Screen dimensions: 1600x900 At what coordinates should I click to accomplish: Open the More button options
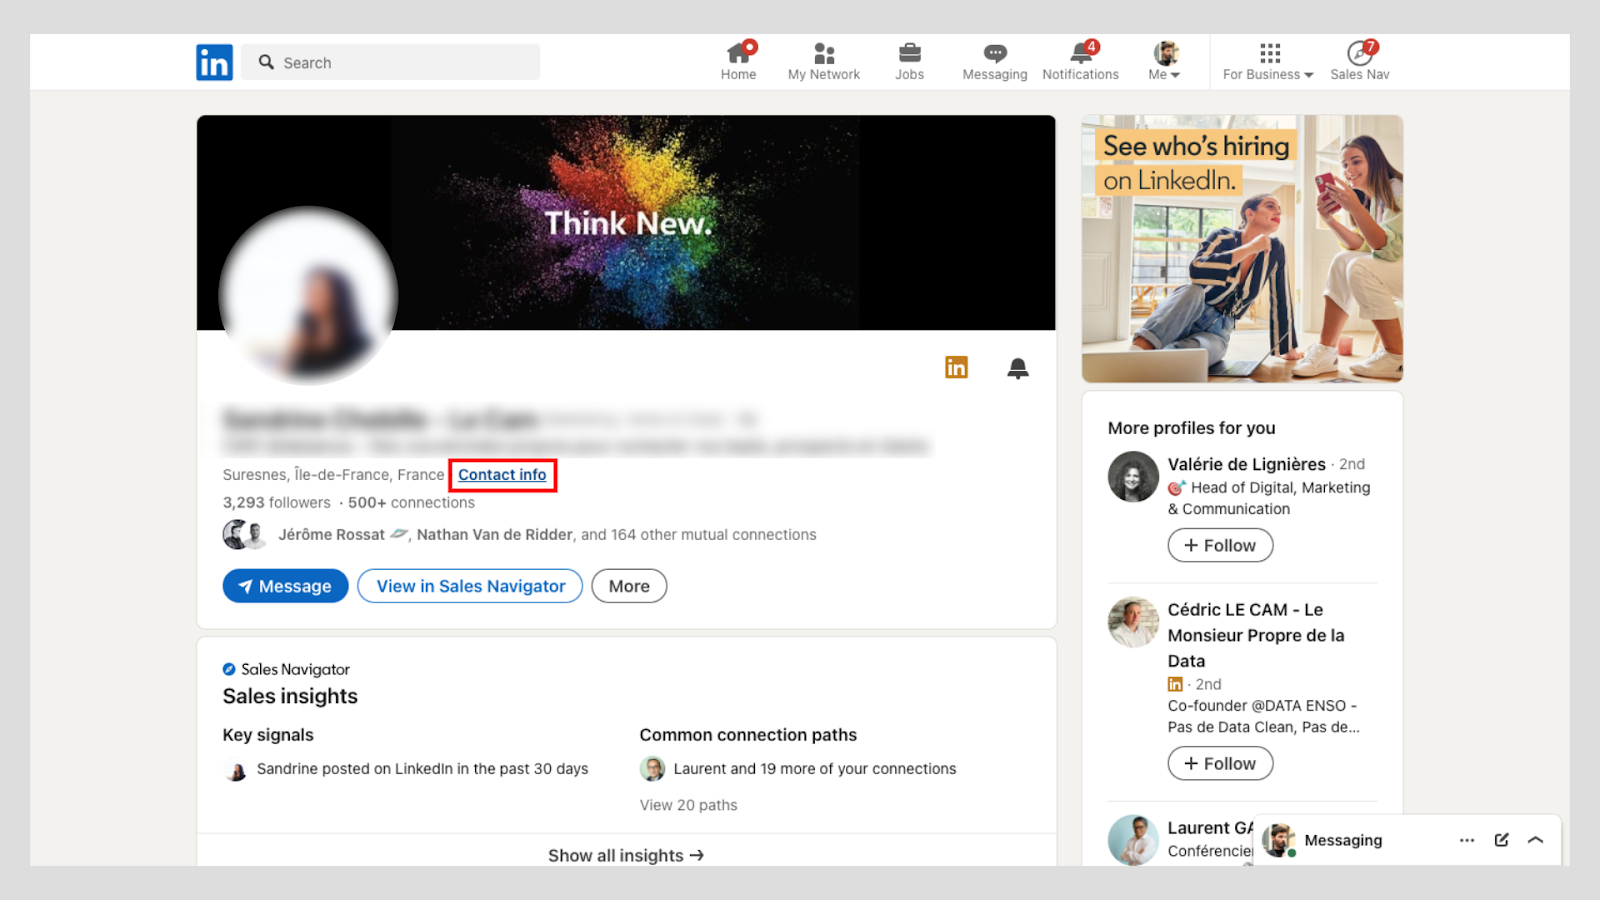point(629,586)
